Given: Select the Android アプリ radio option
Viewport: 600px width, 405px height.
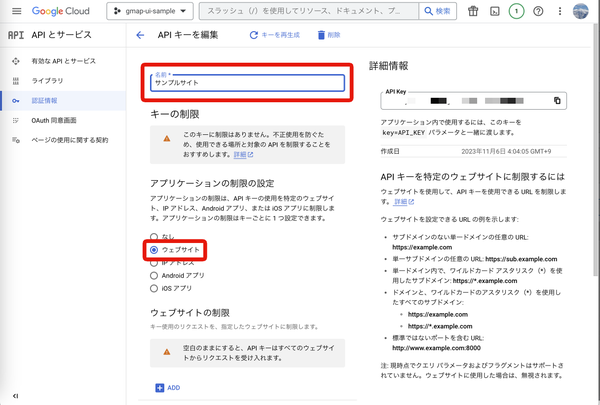Looking at the screenshot, I should (x=154, y=276).
